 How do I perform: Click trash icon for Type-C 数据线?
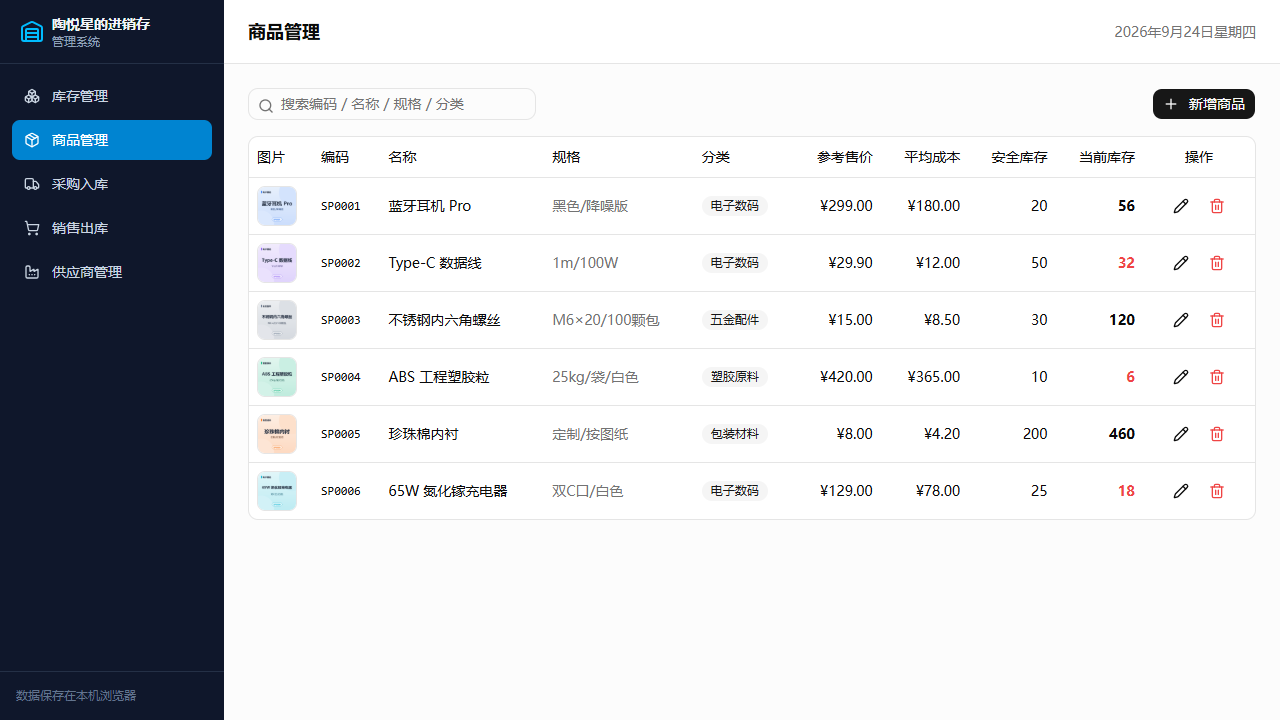(1217, 263)
